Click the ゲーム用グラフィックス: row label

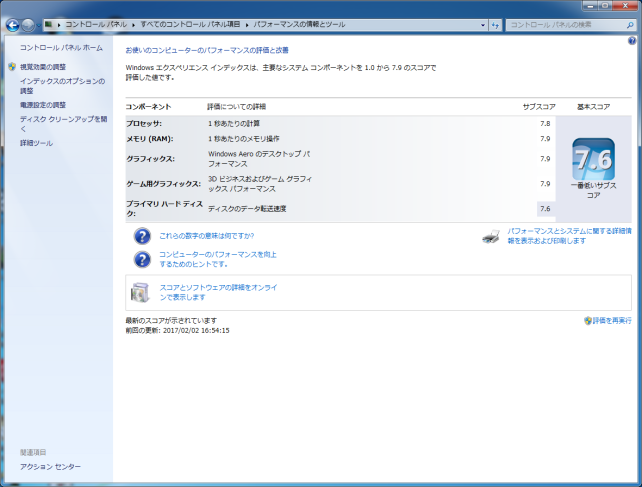[x=163, y=184]
